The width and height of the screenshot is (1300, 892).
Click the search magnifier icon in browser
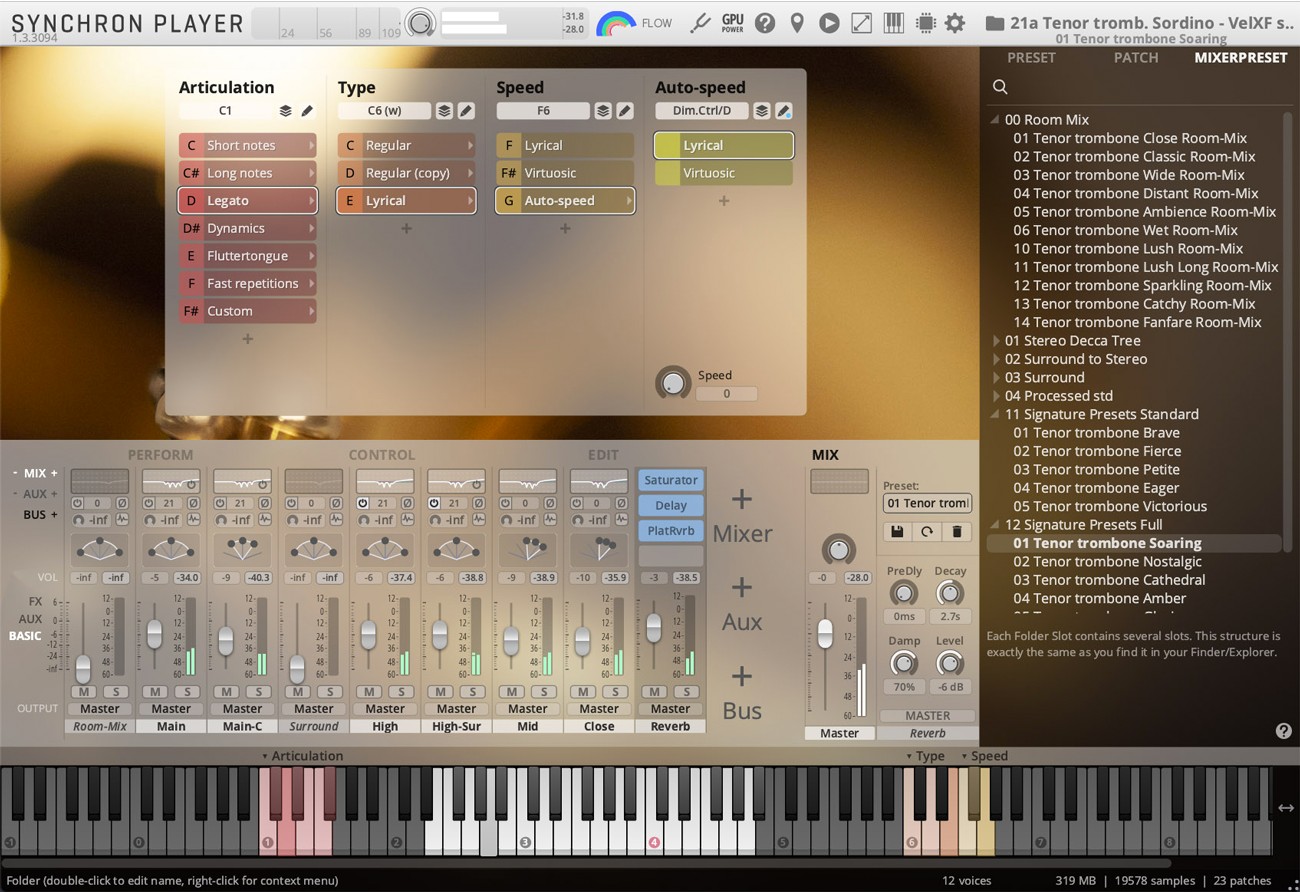point(1000,87)
